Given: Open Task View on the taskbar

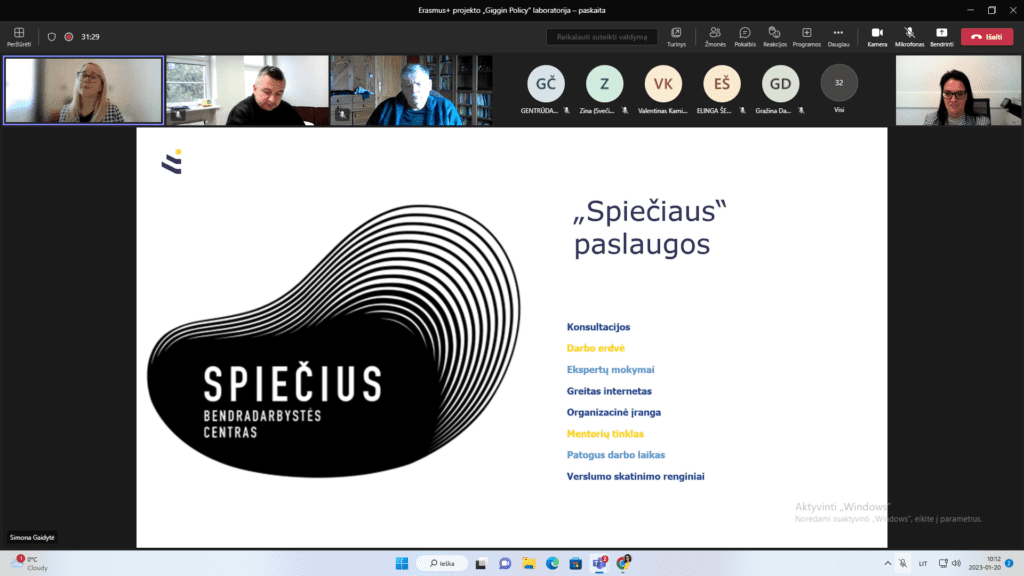Looking at the screenshot, I should 481,564.
